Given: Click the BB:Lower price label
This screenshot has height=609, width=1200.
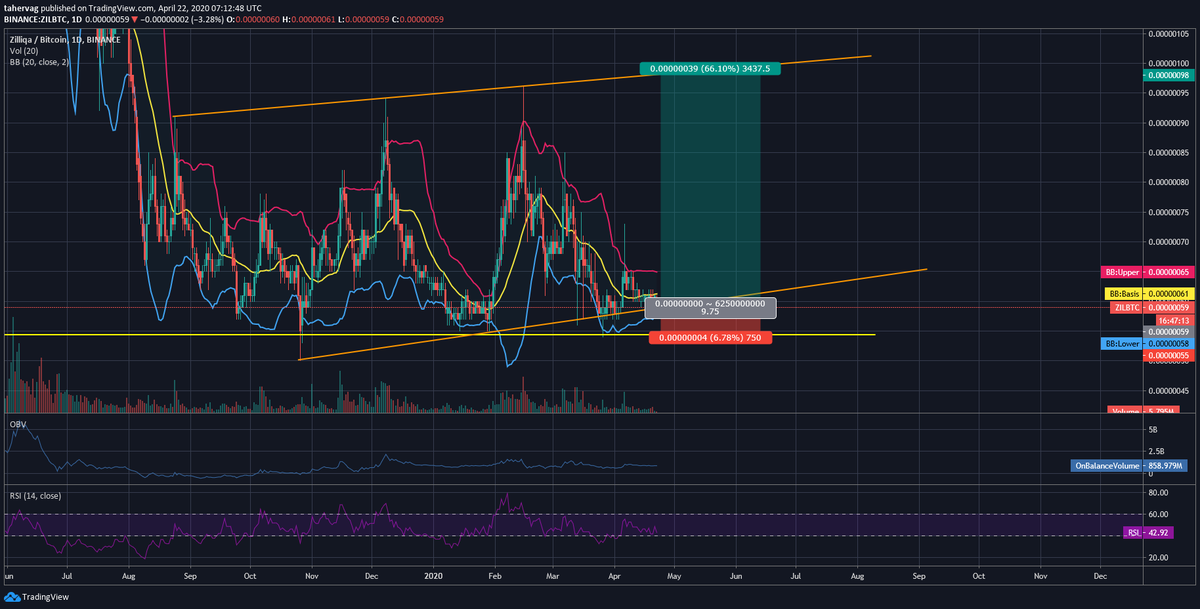Looking at the screenshot, I should tap(1148, 343).
